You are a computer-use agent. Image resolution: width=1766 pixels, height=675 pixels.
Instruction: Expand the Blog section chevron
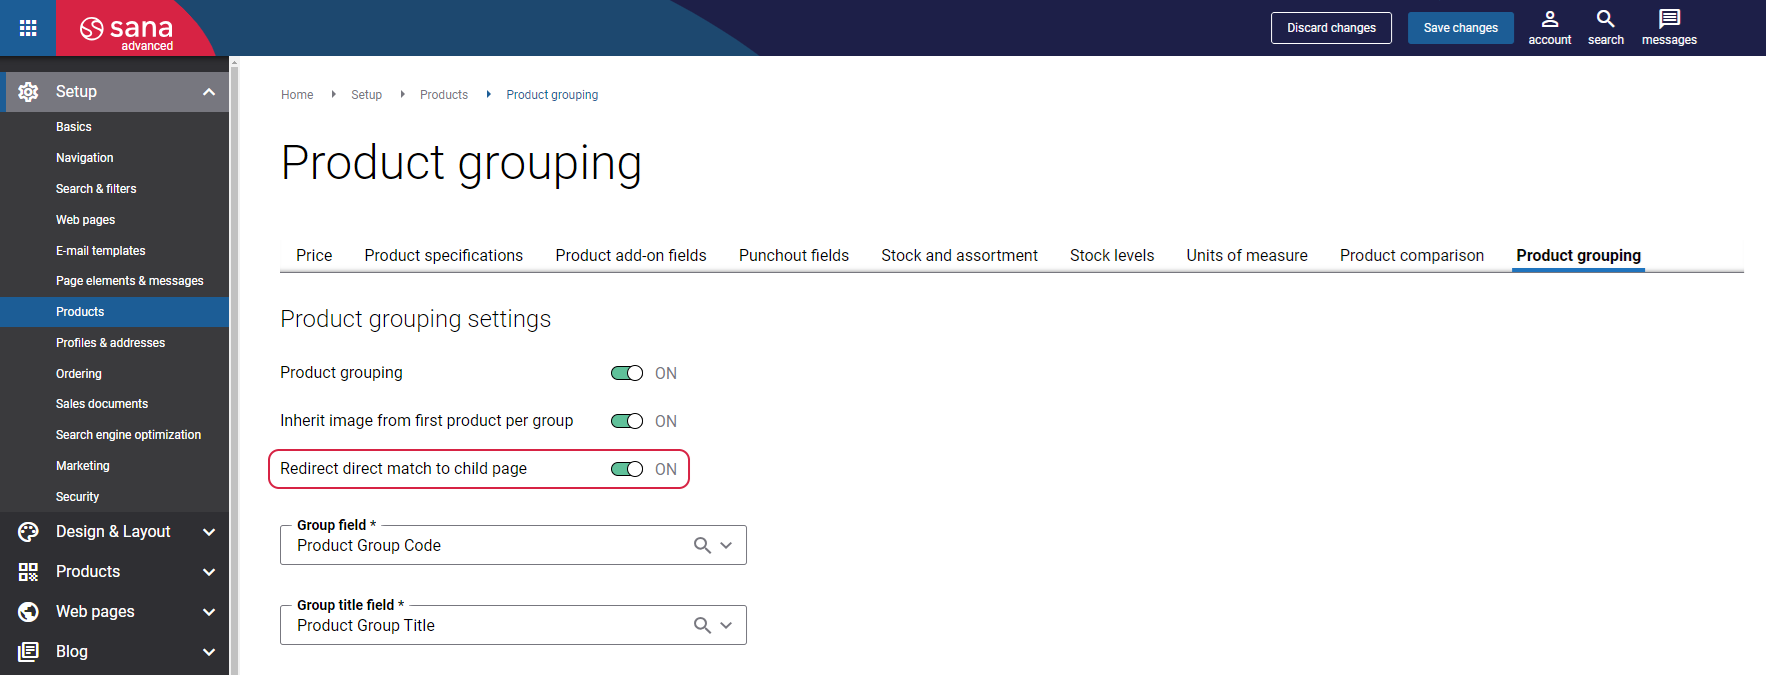[x=209, y=652]
